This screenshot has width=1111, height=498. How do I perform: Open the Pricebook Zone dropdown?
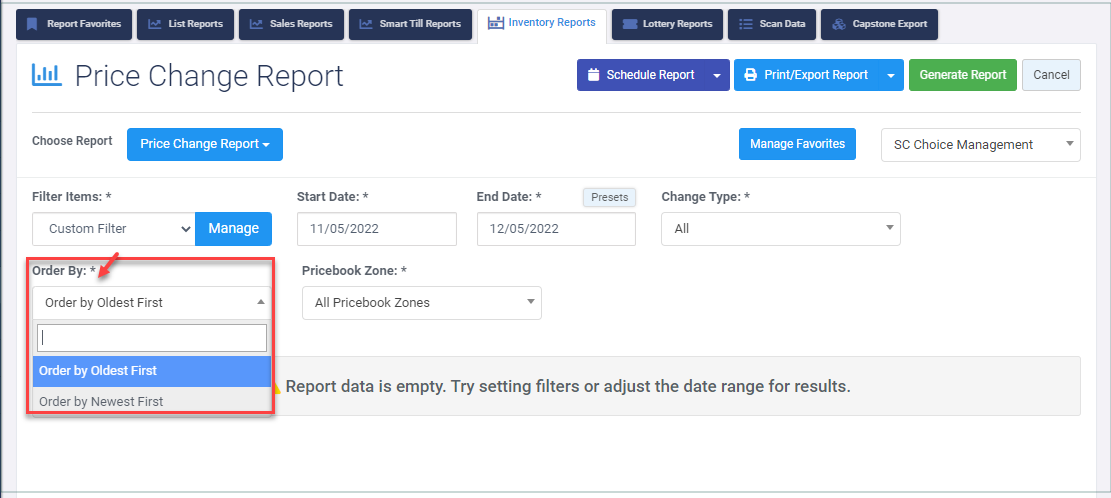pos(422,302)
